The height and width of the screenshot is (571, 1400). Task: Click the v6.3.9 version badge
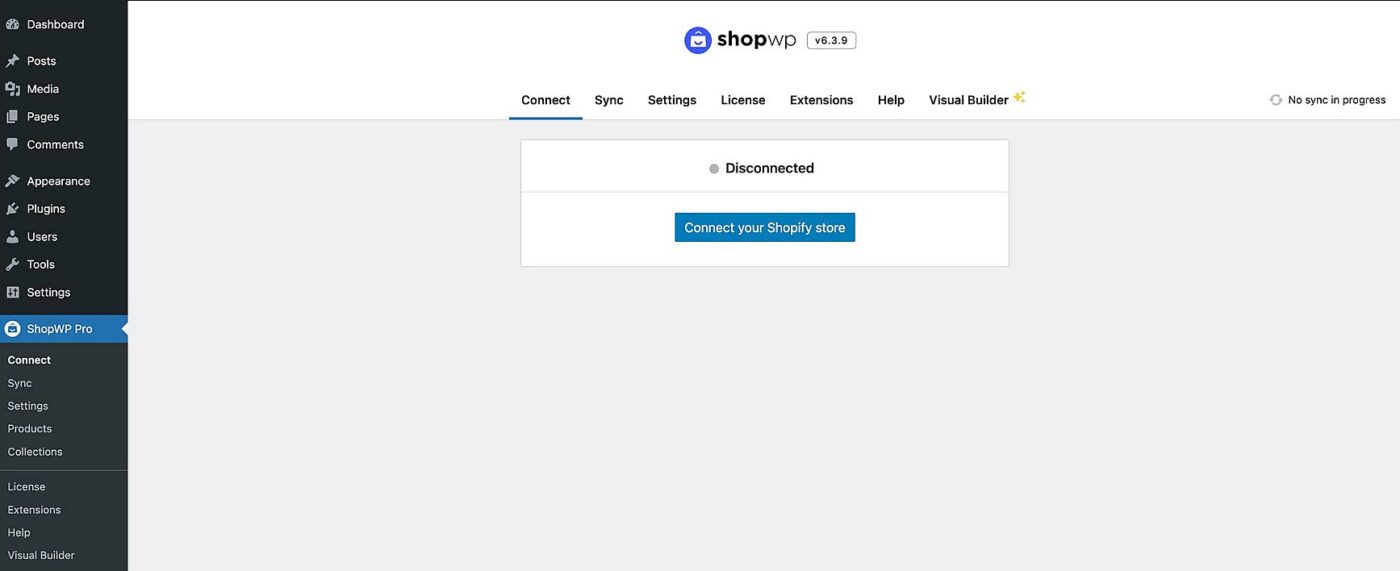pyautogui.click(x=831, y=41)
